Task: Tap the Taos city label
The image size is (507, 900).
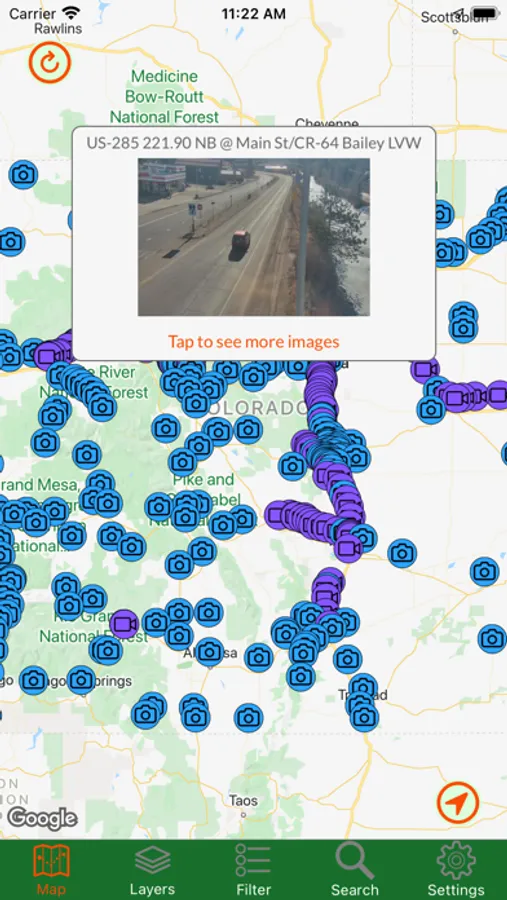Action: pyautogui.click(x=243, y=800)
